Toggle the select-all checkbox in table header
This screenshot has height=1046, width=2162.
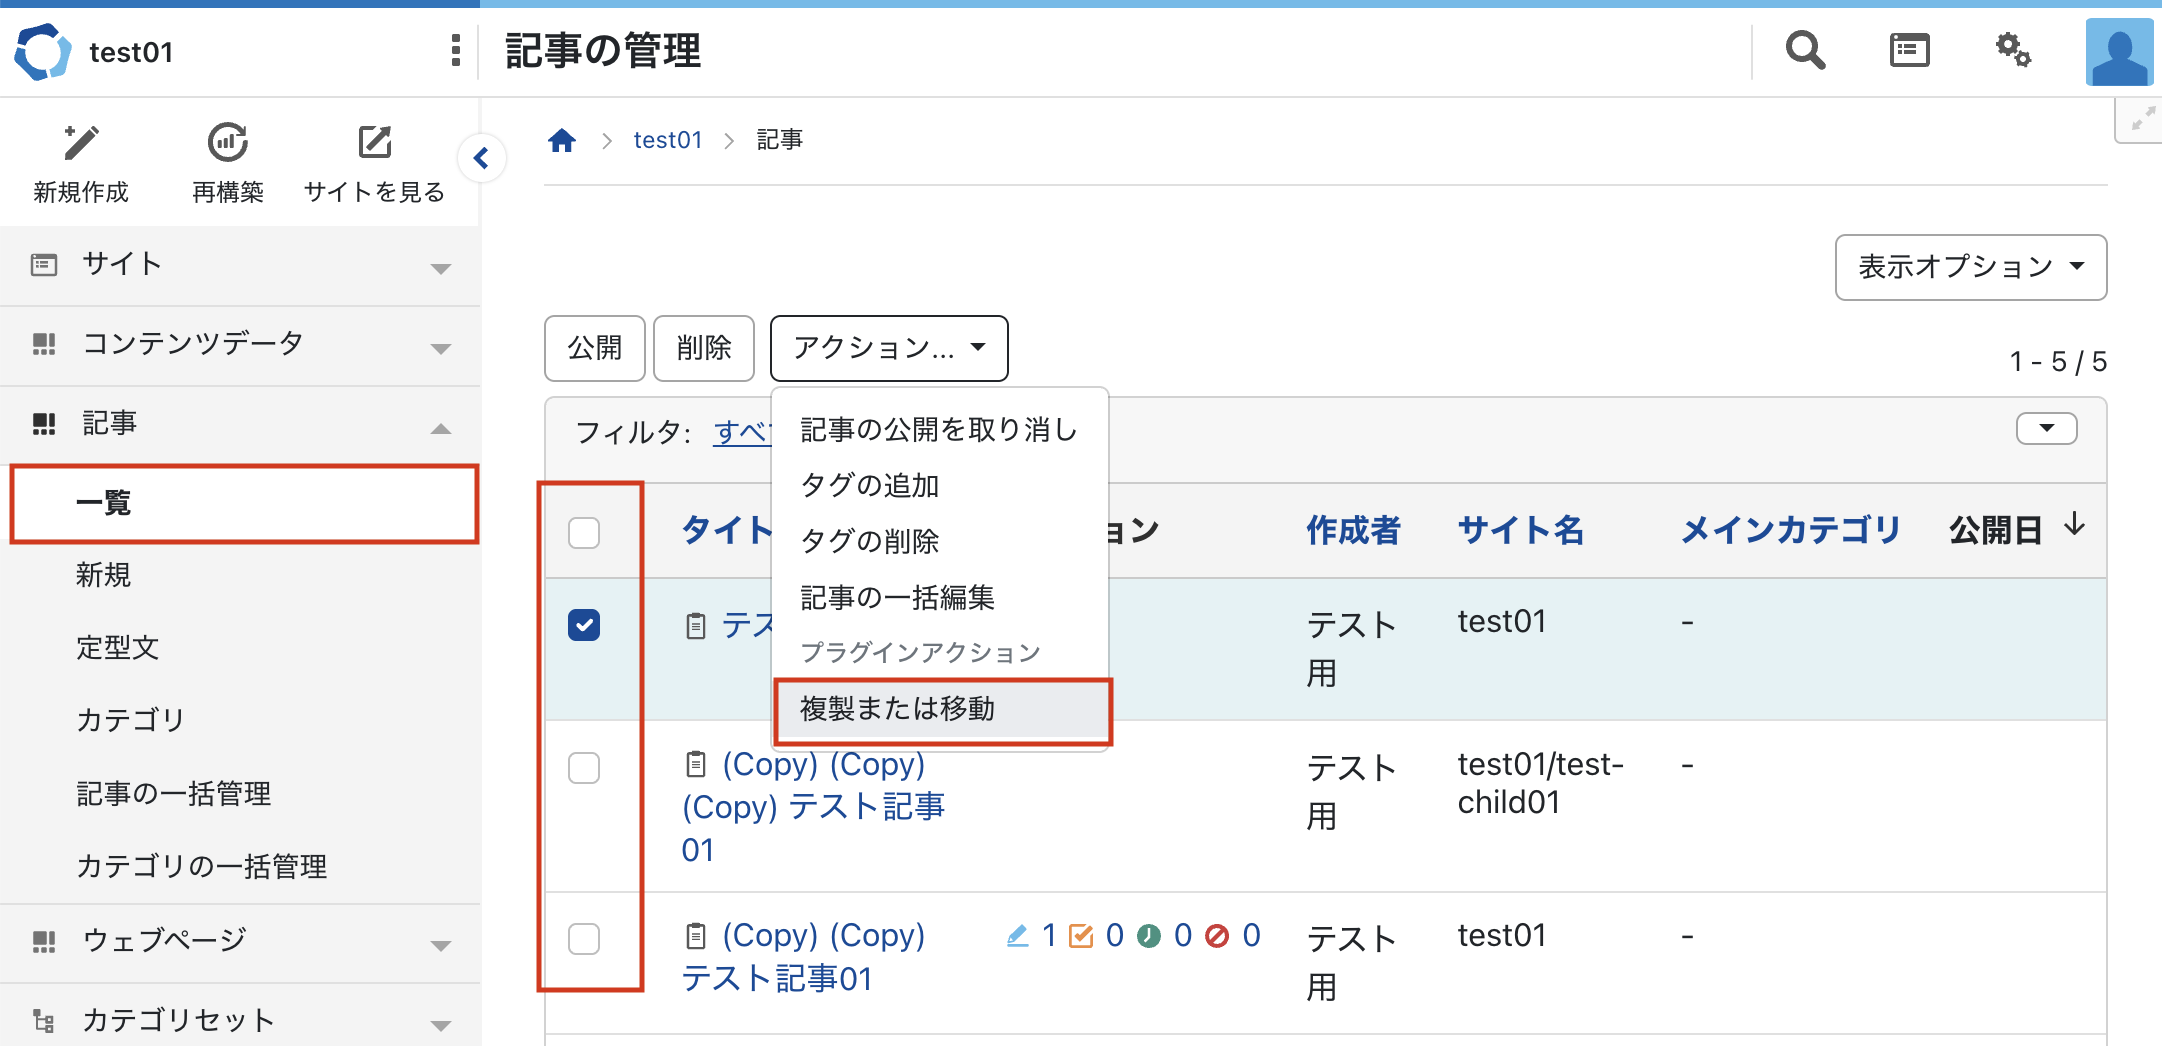pos(584,533)
